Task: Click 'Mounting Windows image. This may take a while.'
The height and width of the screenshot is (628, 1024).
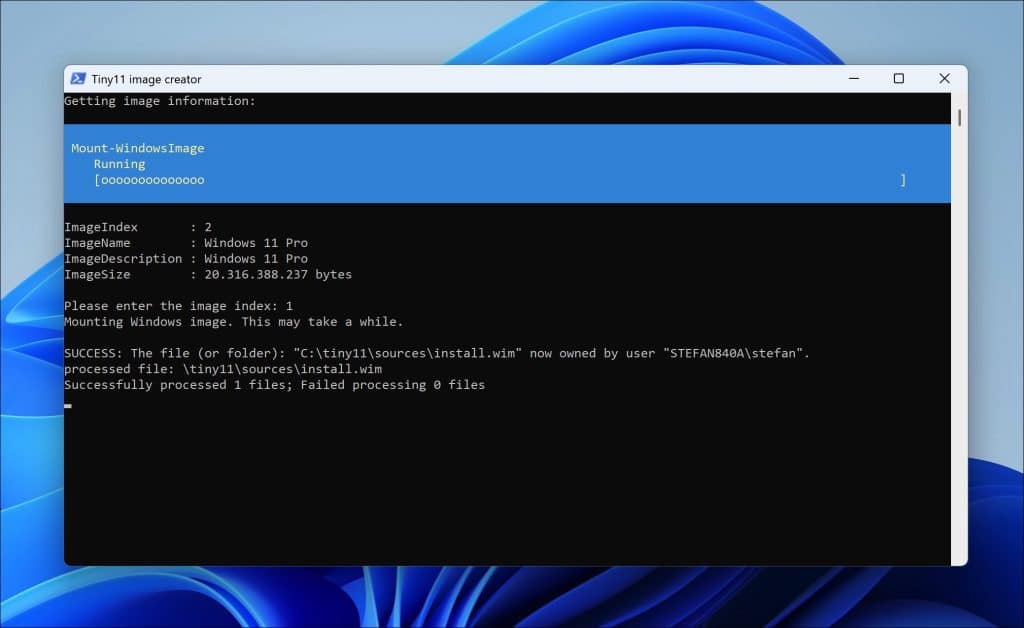Action: 234,322
